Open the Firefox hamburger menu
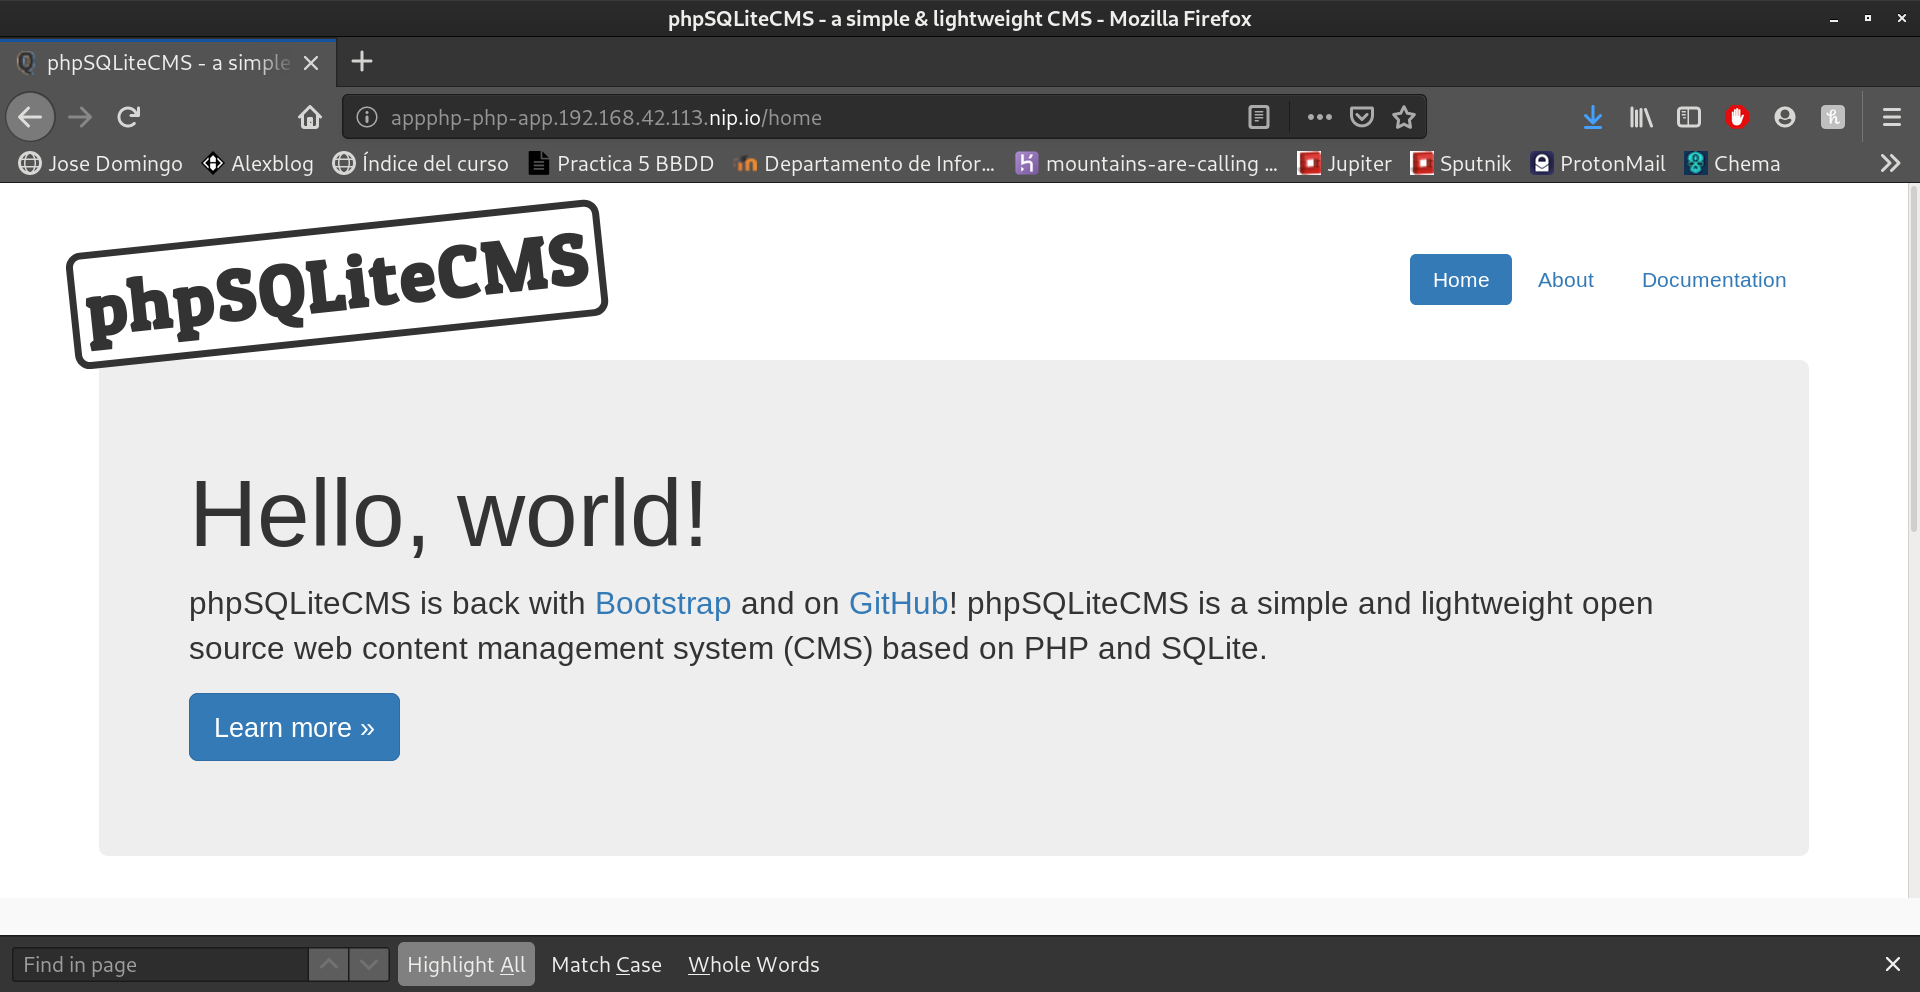 (1891, 117)
